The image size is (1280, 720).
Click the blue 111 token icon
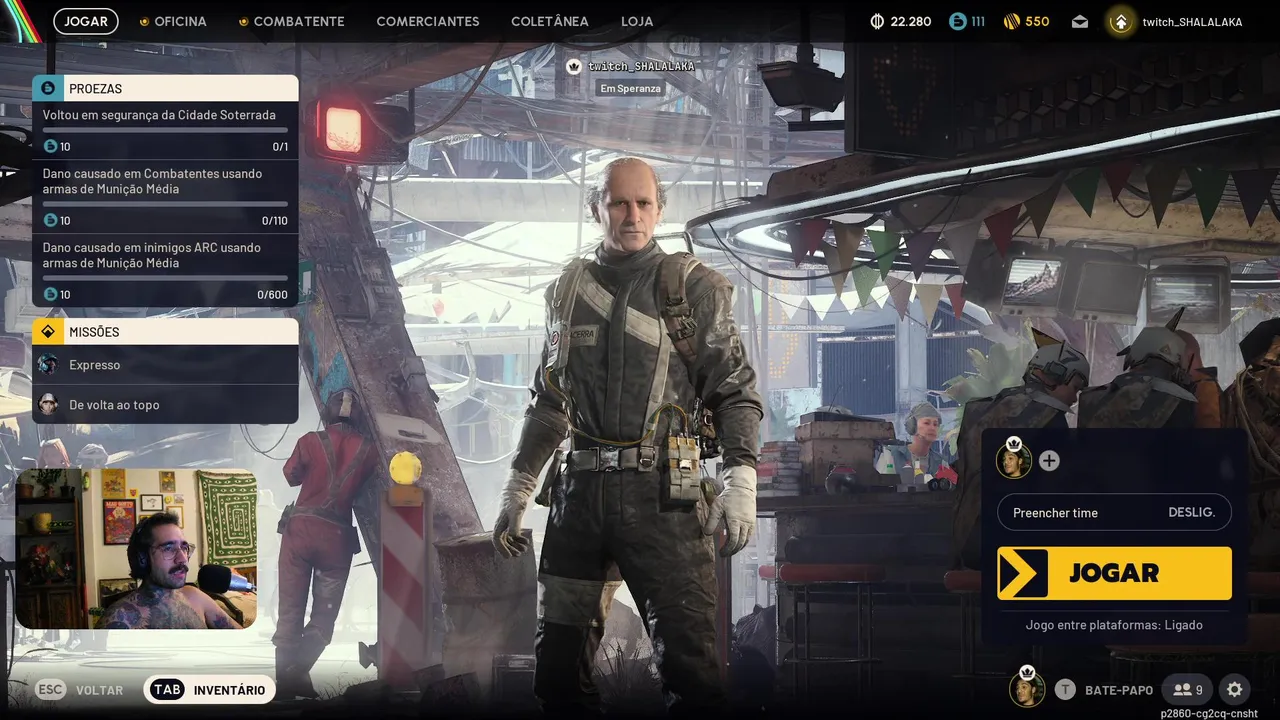[x=958, y=21]
